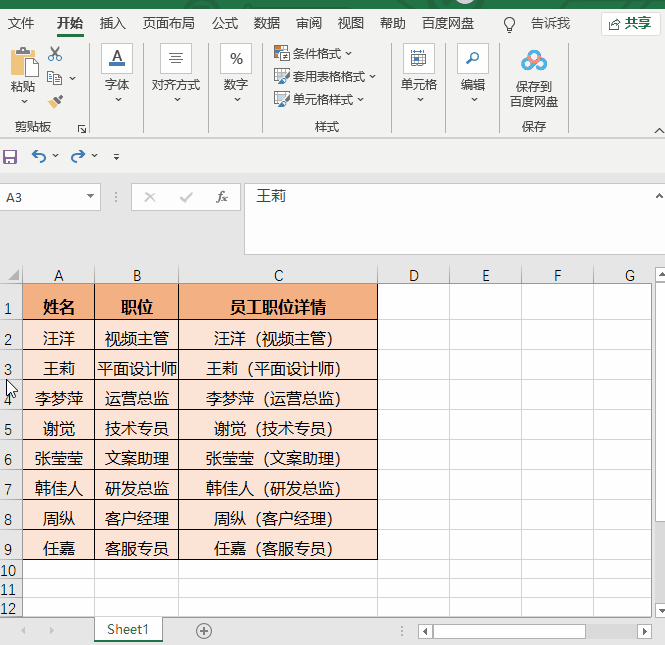Click the vertical scrollbar down arrow

pyautogui.click(x=660, y=610)
